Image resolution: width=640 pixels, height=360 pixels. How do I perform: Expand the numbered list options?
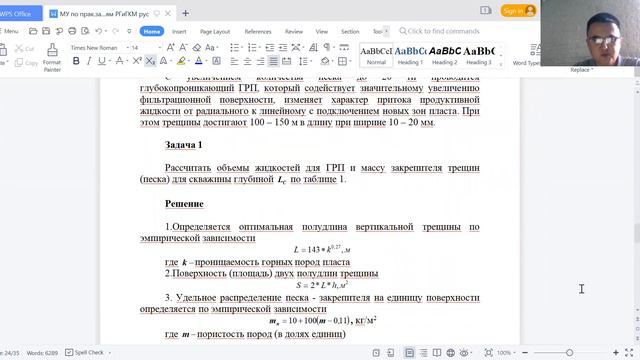pos(260,48)
